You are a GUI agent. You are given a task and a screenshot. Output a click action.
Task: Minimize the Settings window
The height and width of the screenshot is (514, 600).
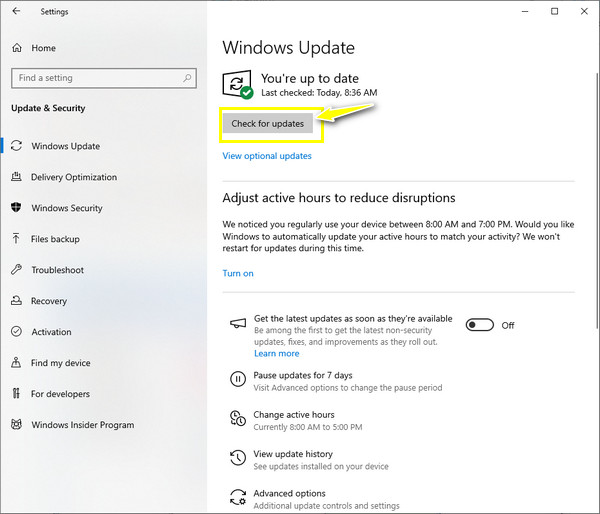[x=525, y=11]
